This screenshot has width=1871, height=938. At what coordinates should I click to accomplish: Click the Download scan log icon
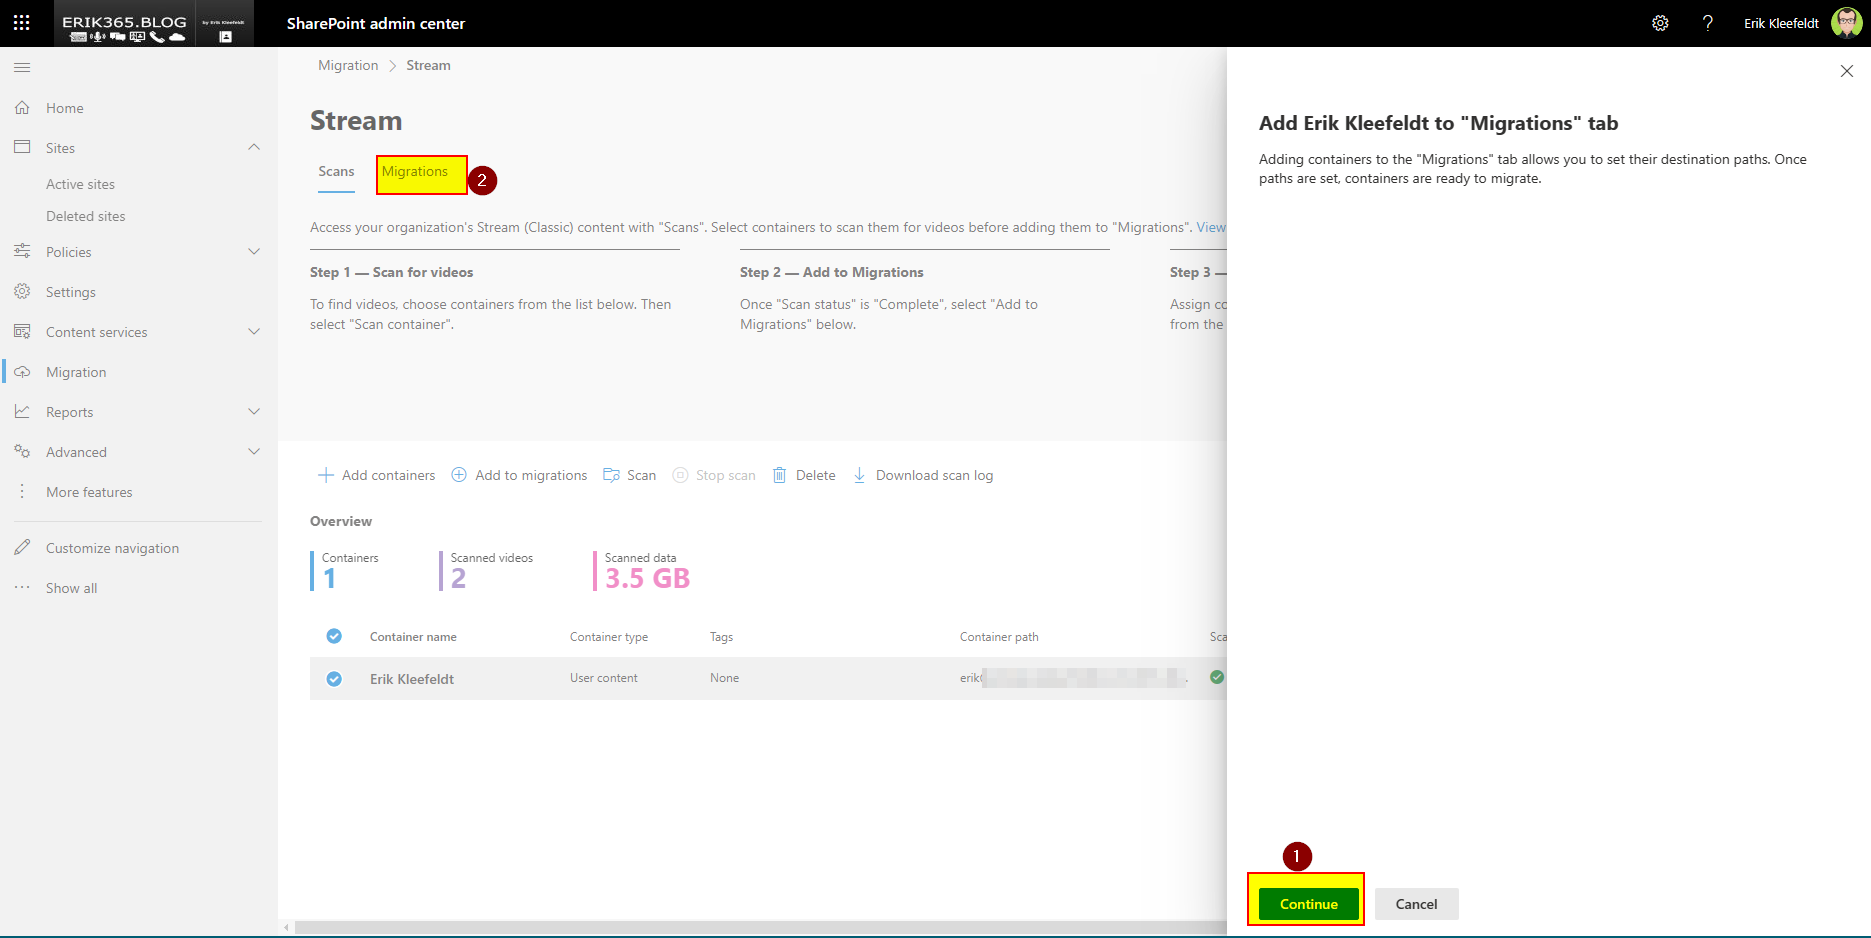click(x=859, y=475)
